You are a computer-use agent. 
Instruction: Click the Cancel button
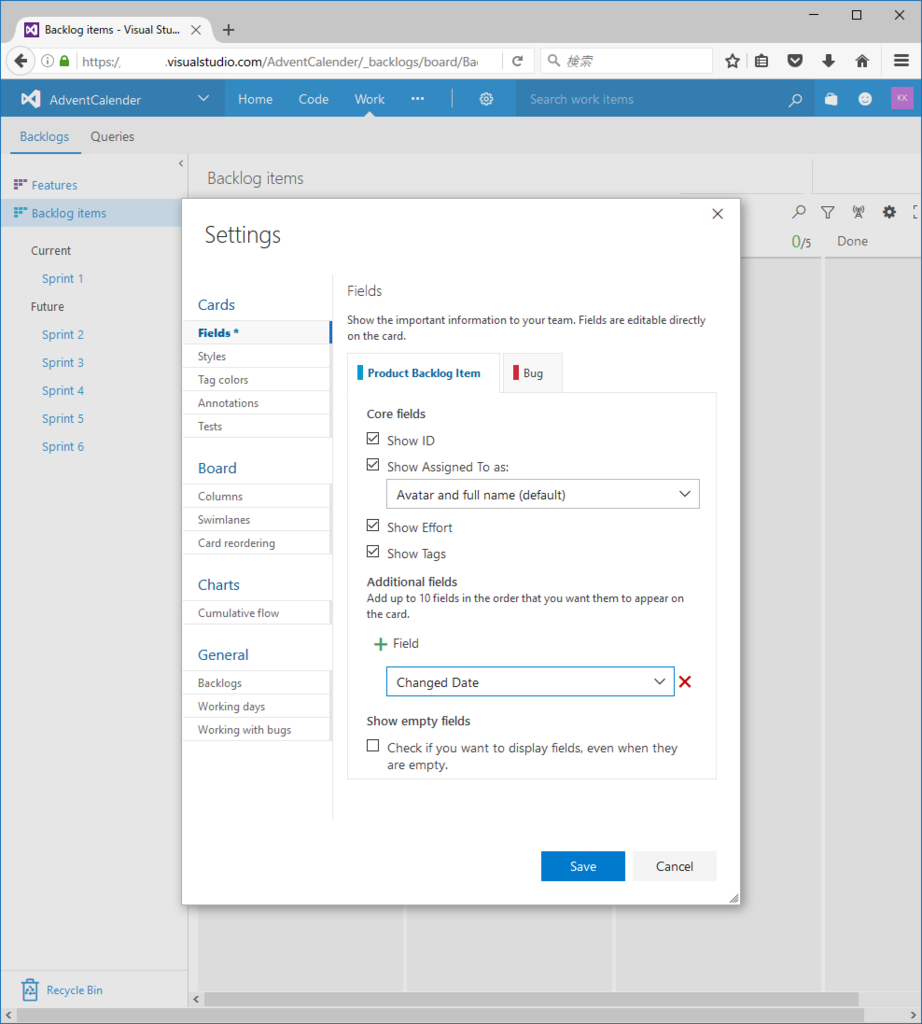tap(675, 866)
